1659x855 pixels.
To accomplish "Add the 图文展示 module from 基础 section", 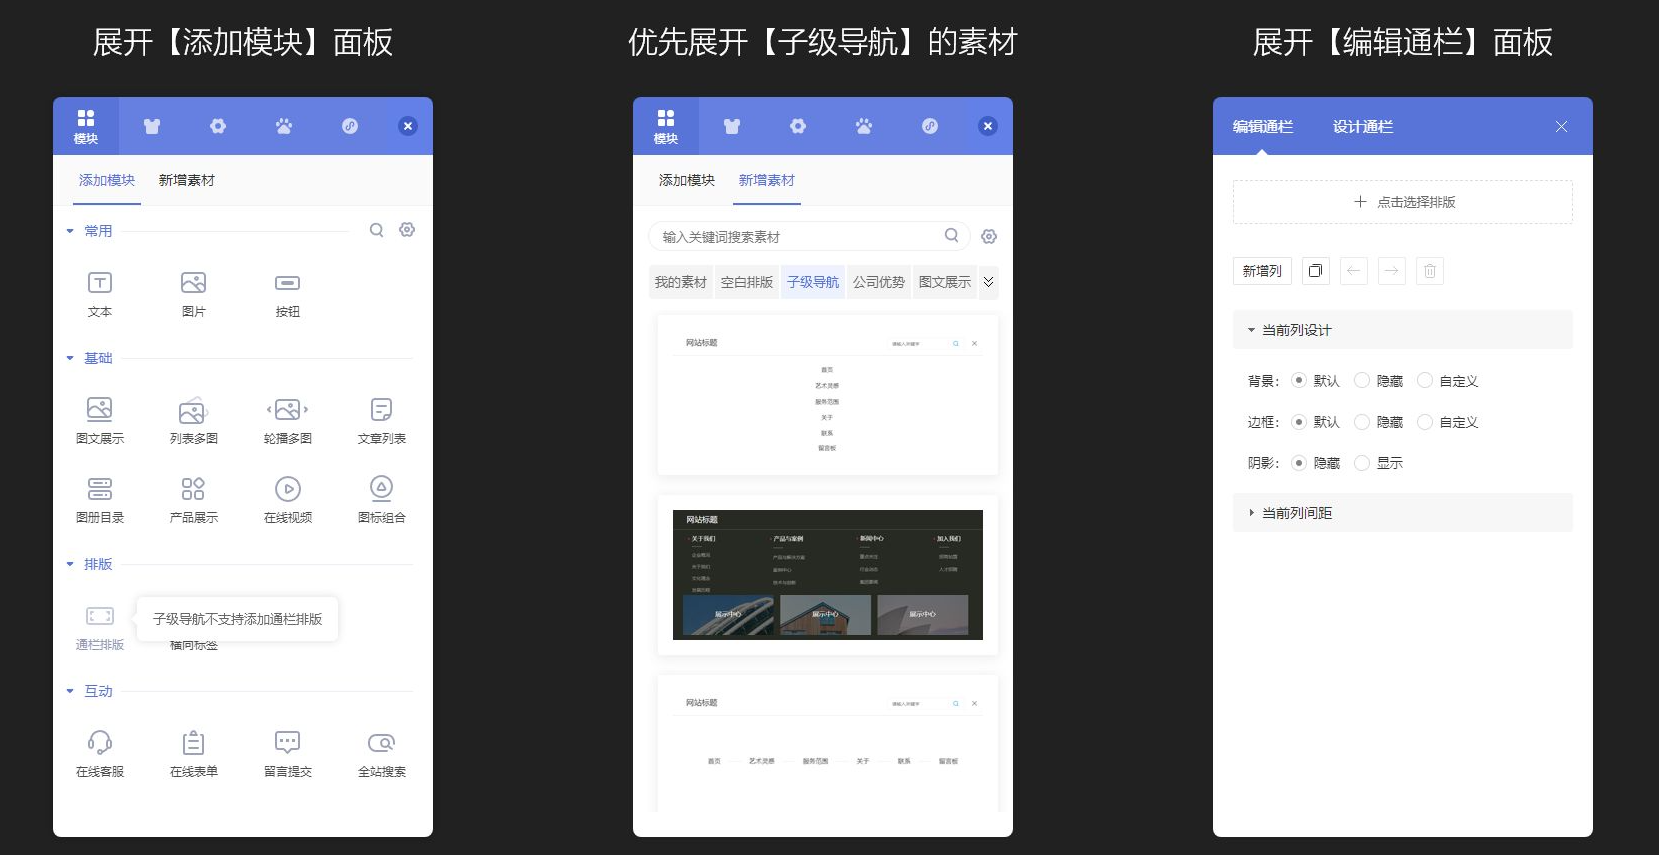I will point(100,420).
